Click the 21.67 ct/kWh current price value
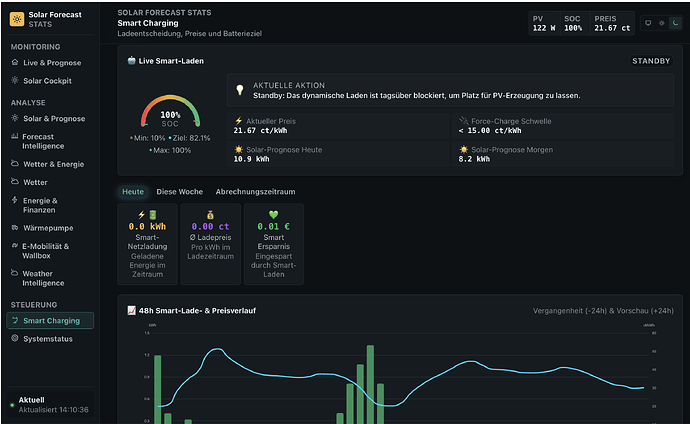 click(260, 131)
